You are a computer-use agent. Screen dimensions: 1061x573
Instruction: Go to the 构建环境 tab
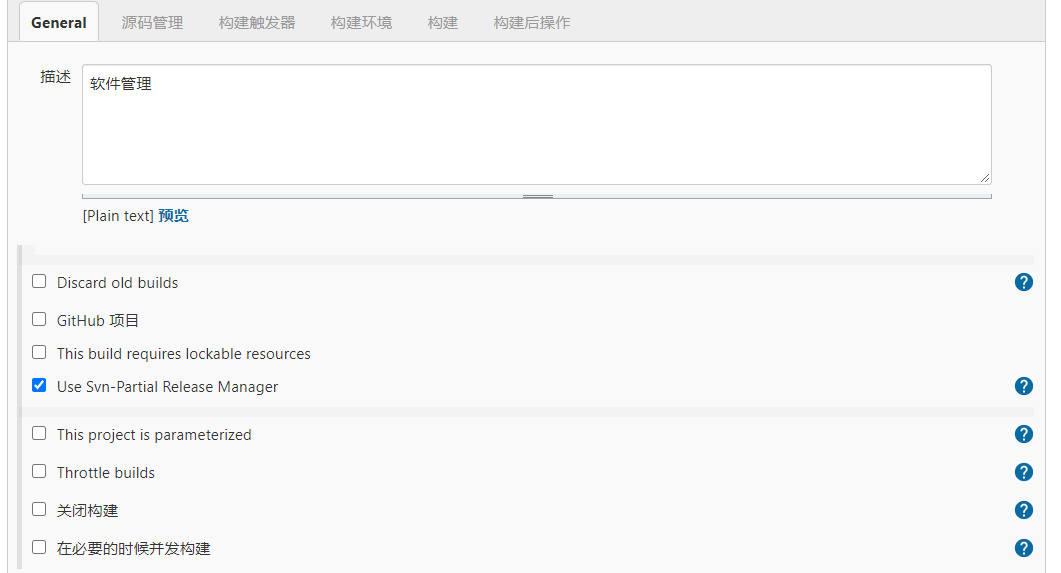coord(361,22)
